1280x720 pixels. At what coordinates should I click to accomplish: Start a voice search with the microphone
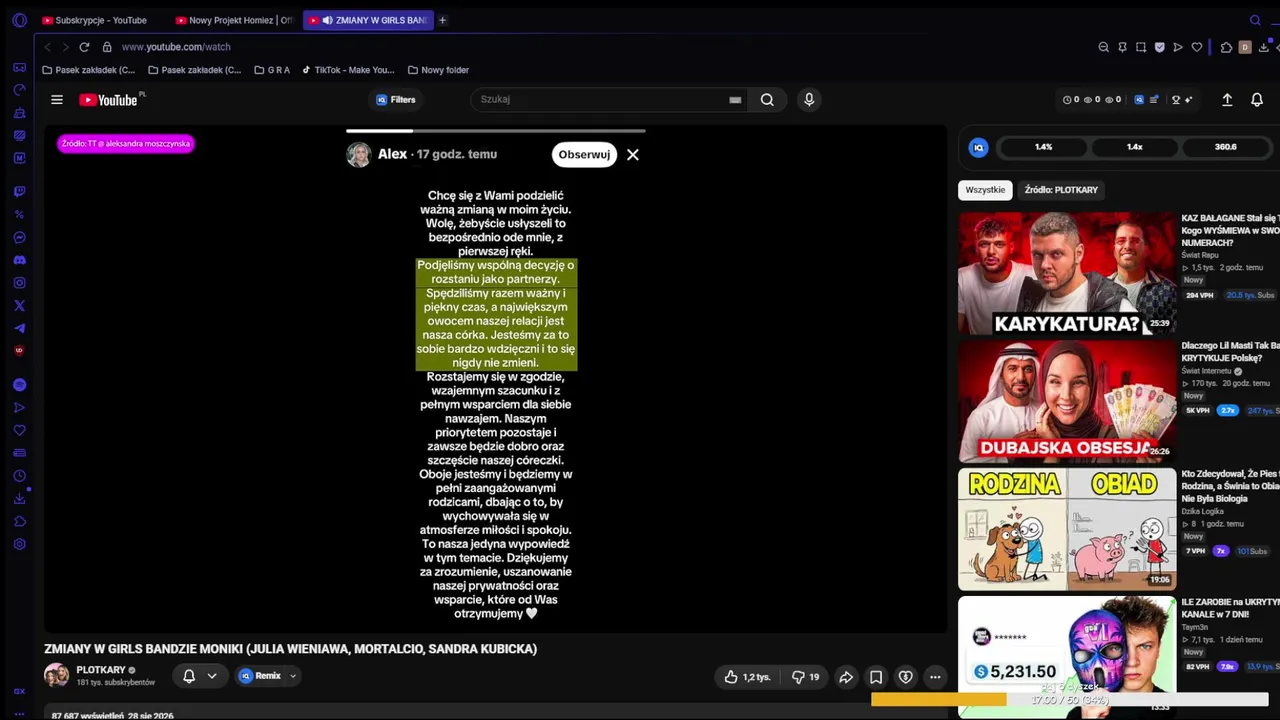(809, 99)
